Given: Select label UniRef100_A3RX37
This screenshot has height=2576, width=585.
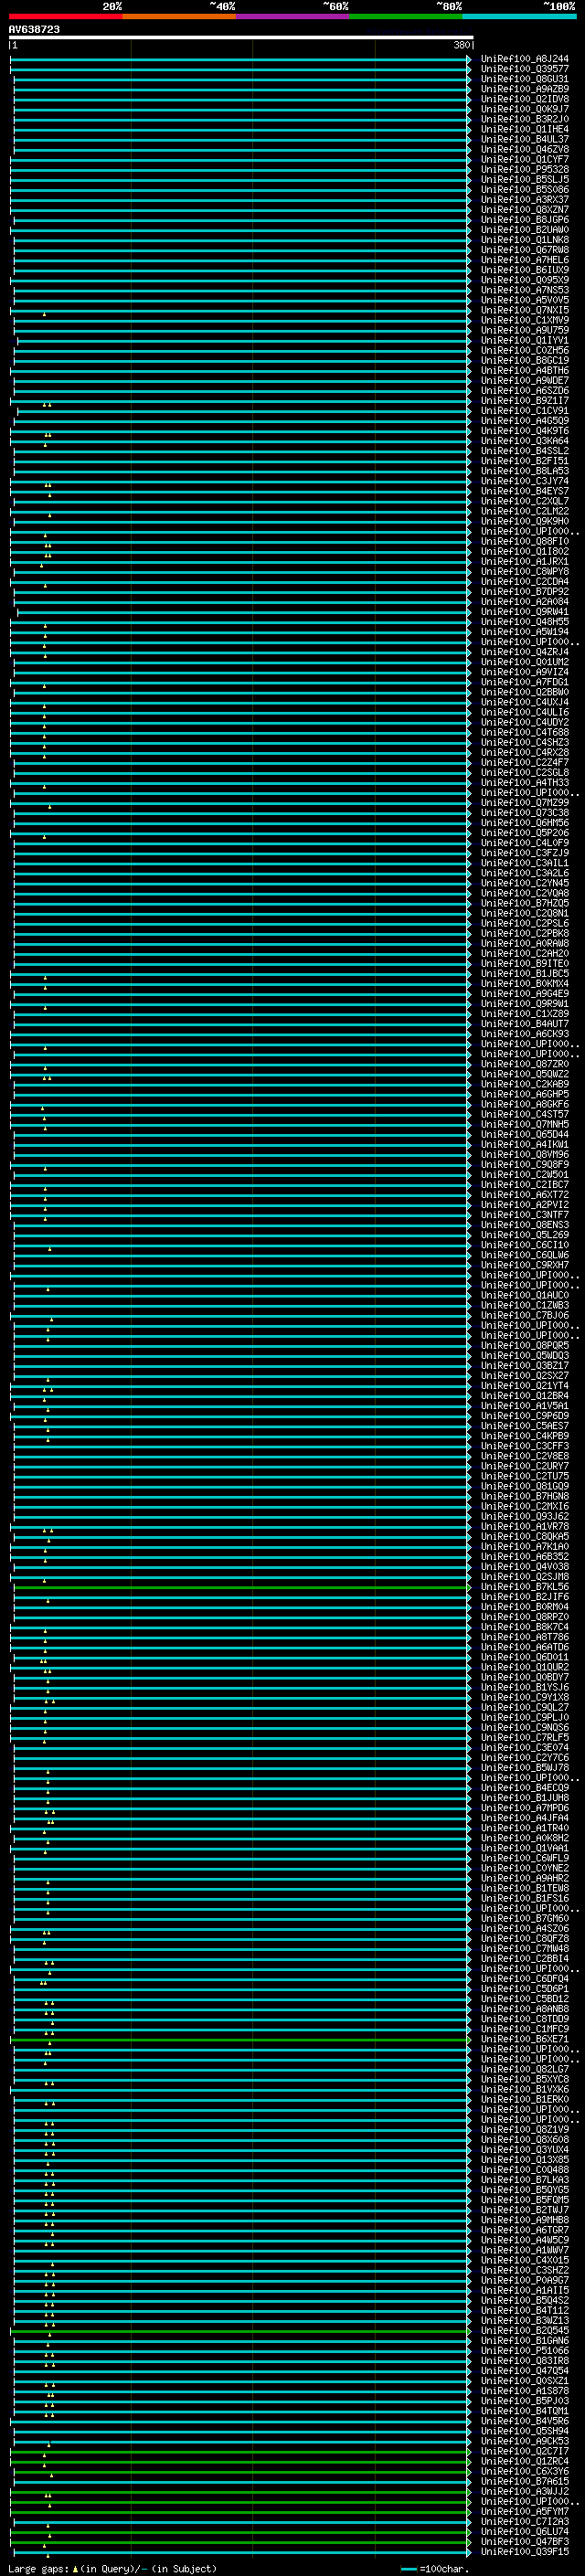Looking at the screenshot, I should coord(525,200).
